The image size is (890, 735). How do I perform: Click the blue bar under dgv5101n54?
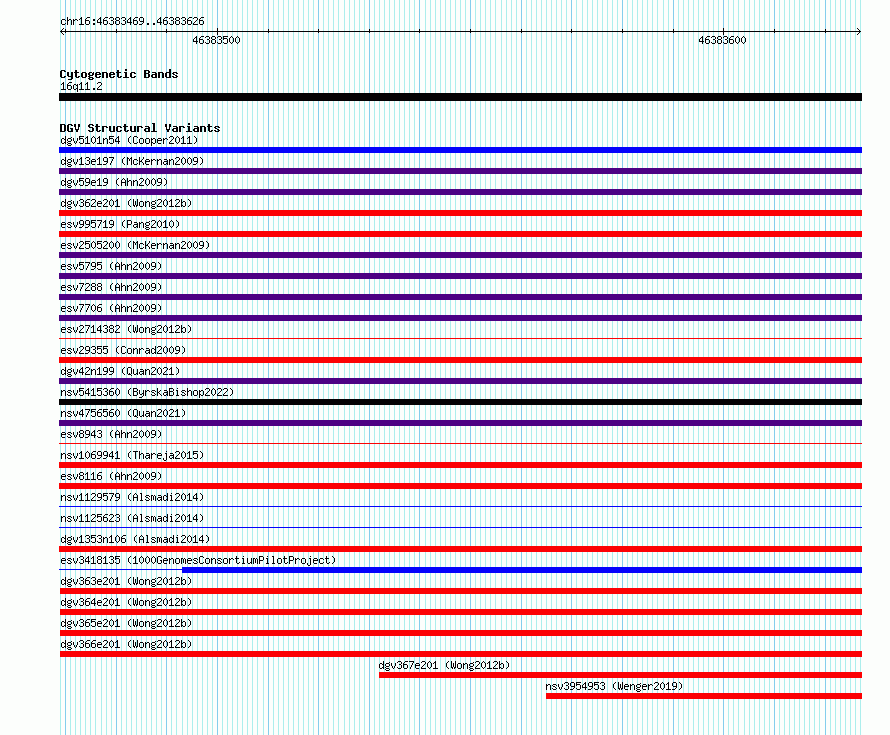[x=460, y=150]
